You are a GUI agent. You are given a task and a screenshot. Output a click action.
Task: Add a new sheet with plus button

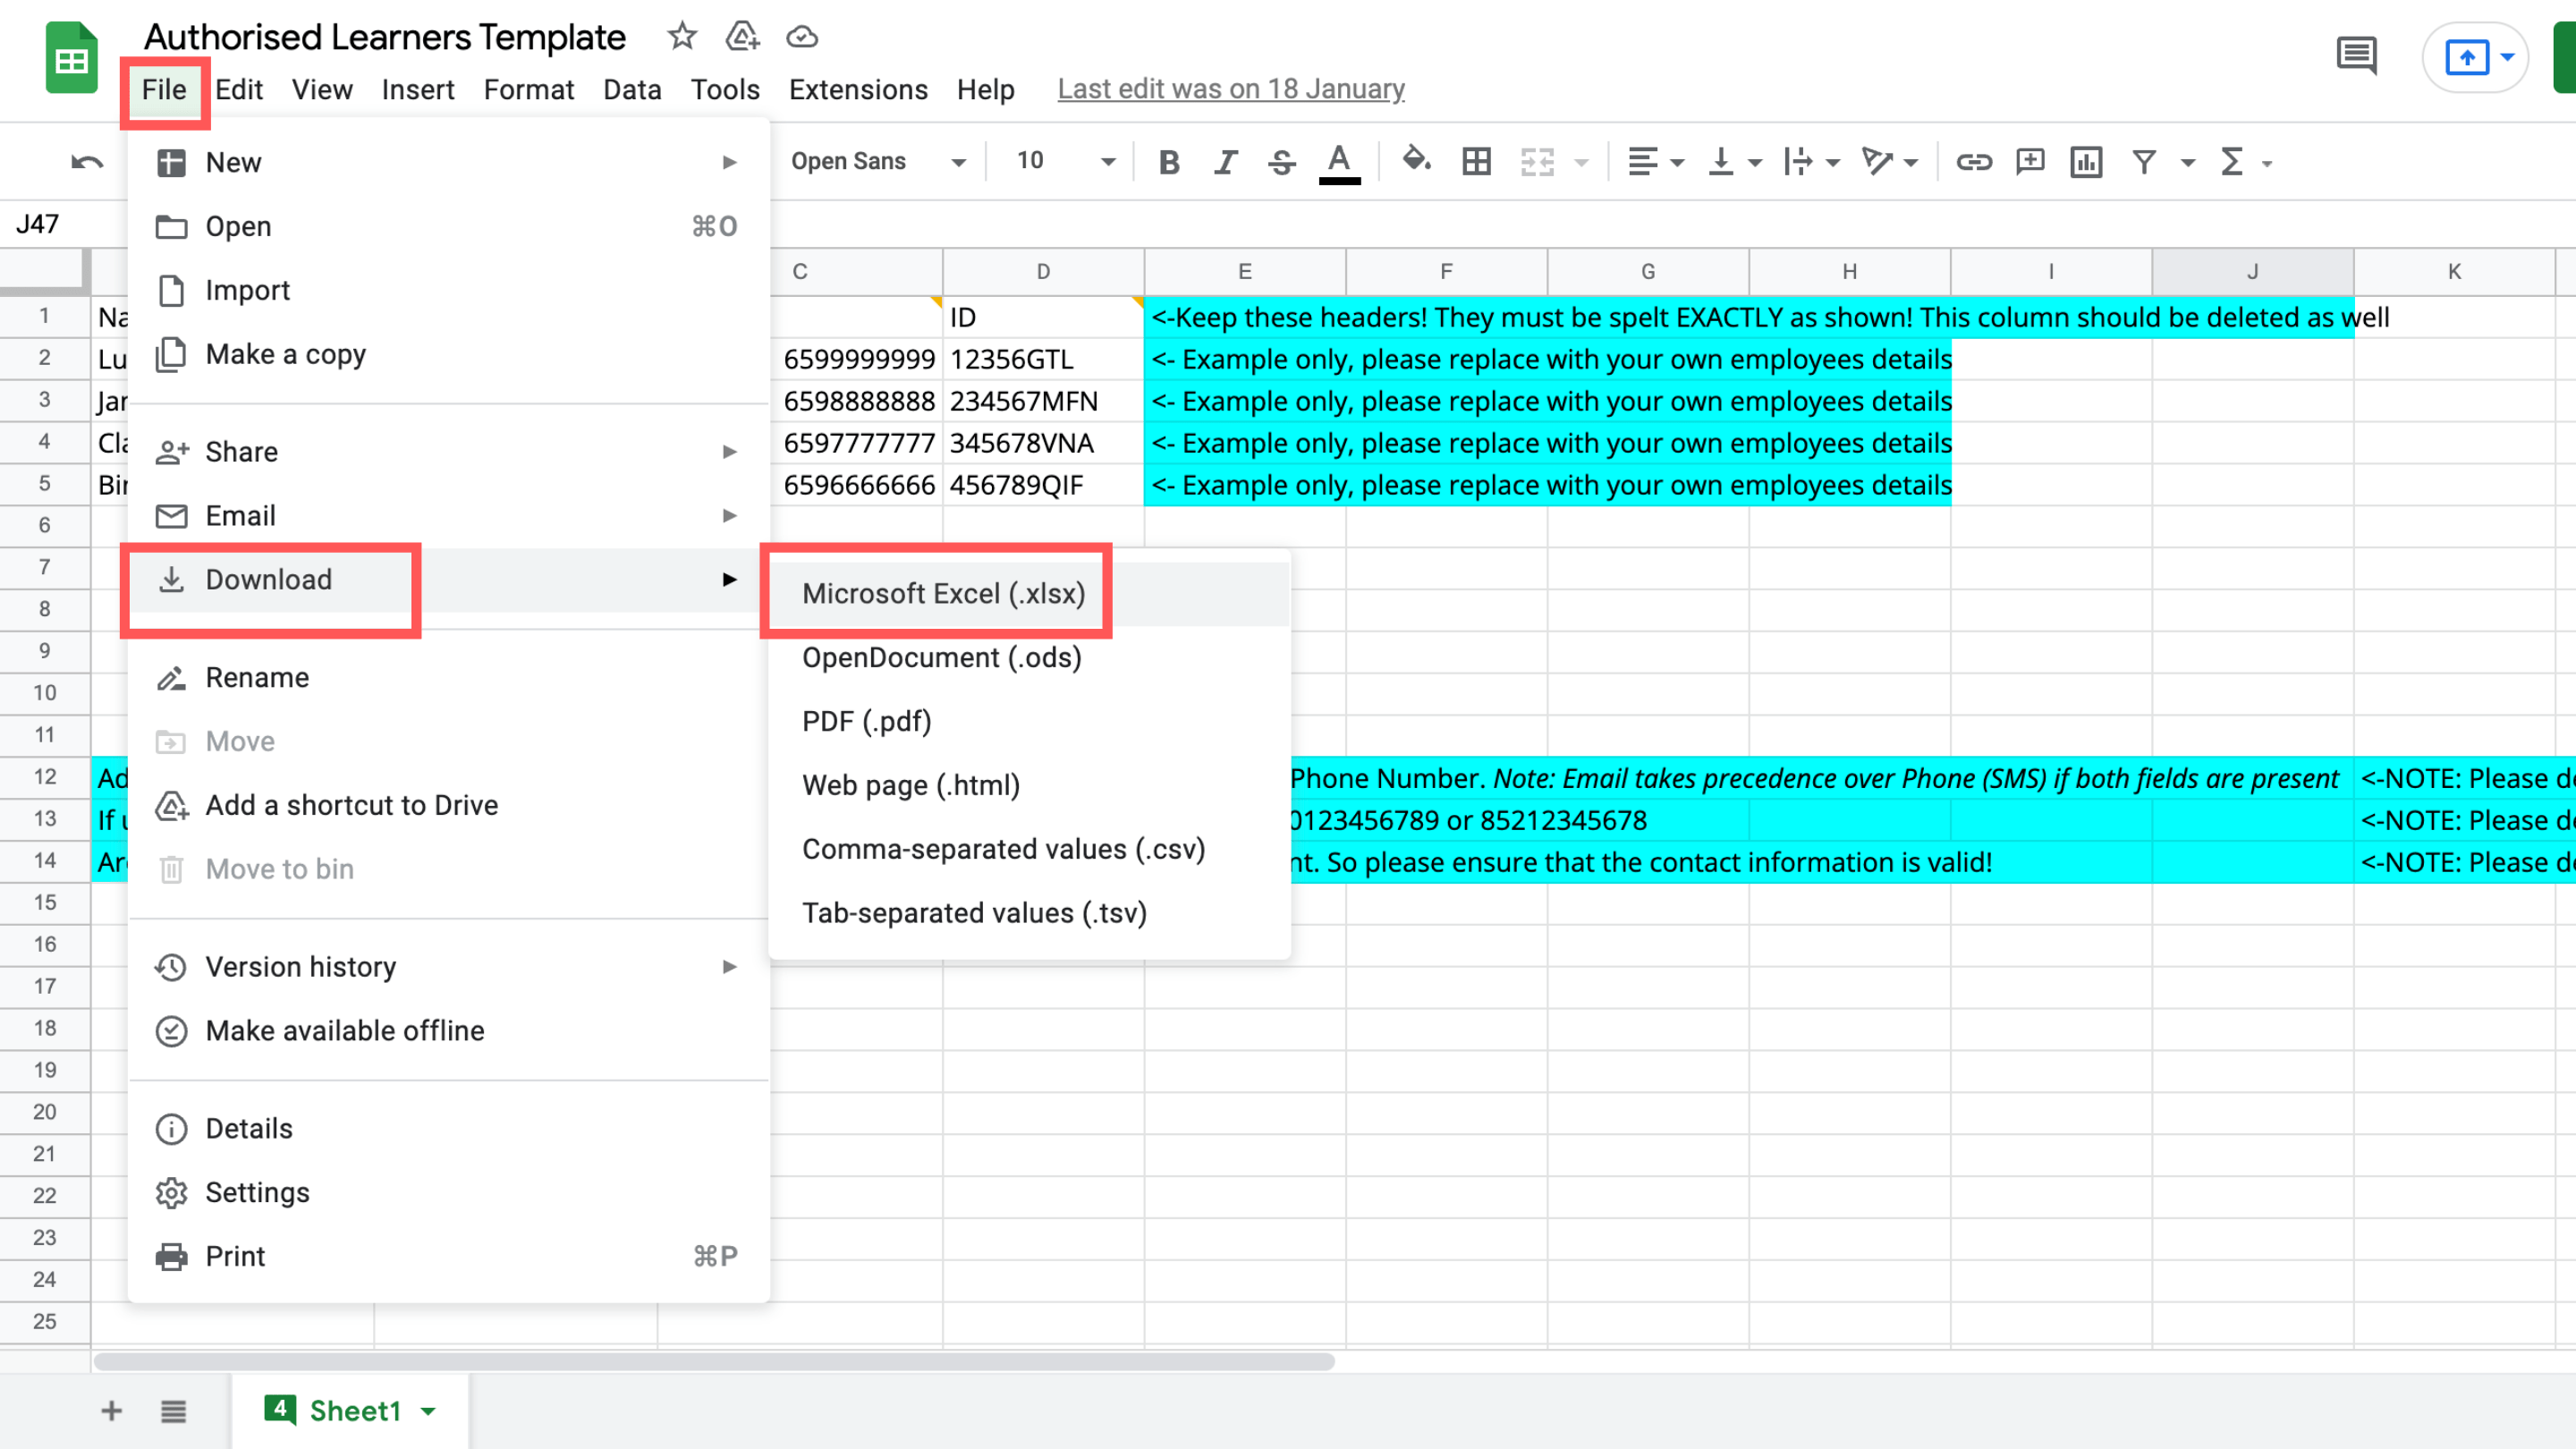pyautogui.click(x=112, y=1411)
